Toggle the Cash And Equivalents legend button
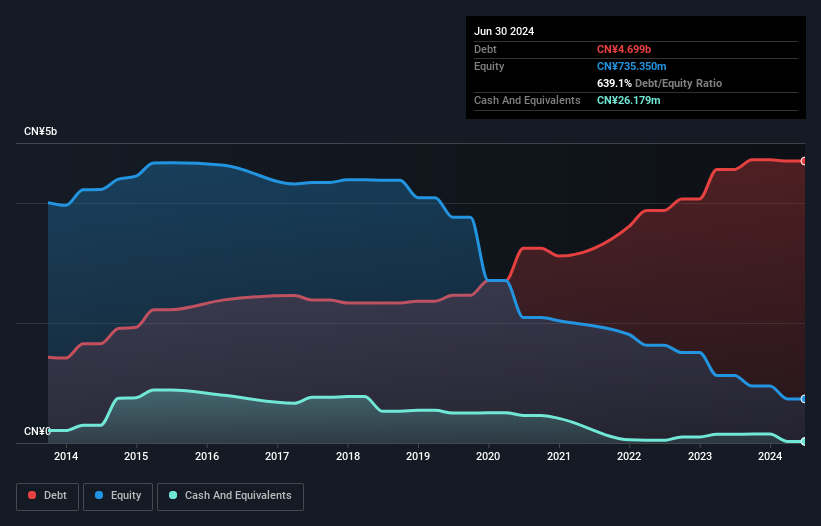 tap(230, 496)
